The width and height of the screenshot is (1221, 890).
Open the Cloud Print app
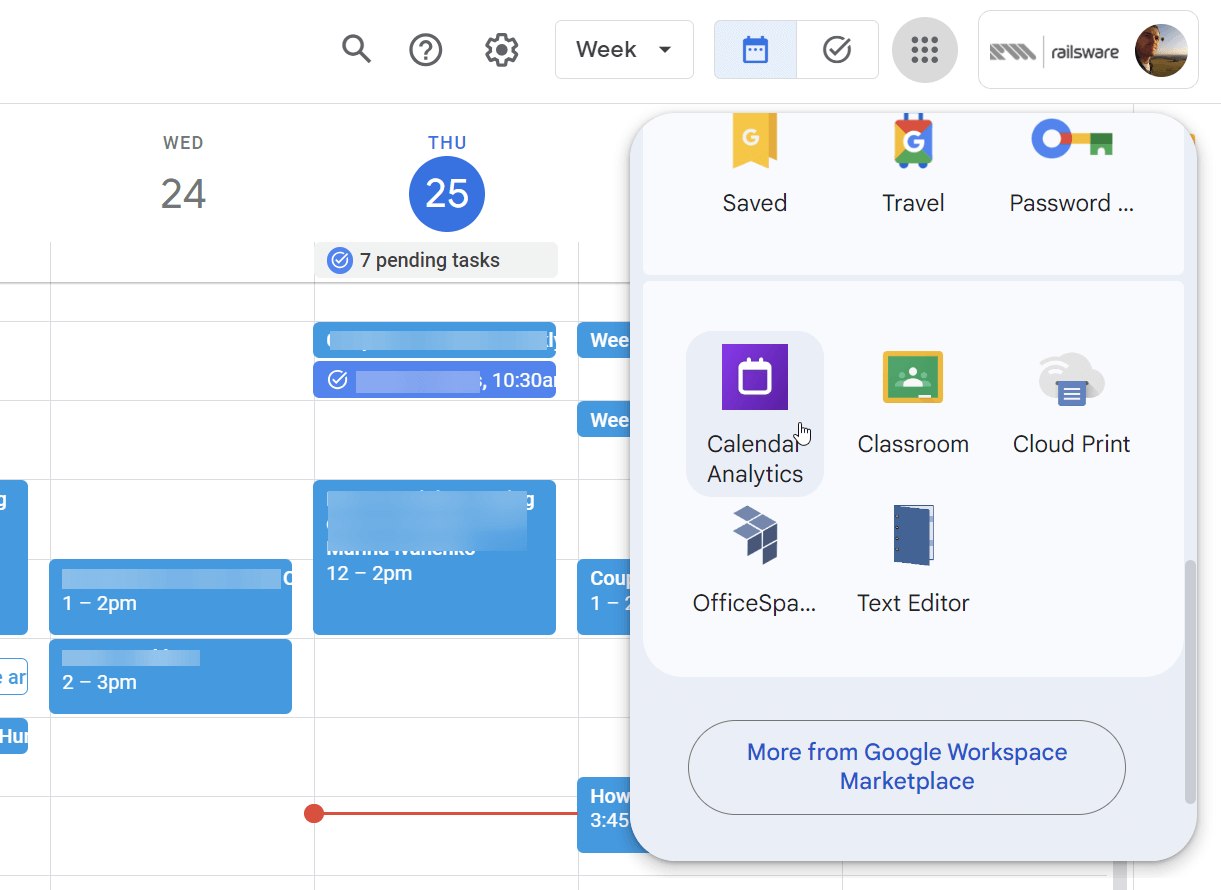pos(1071,402)
